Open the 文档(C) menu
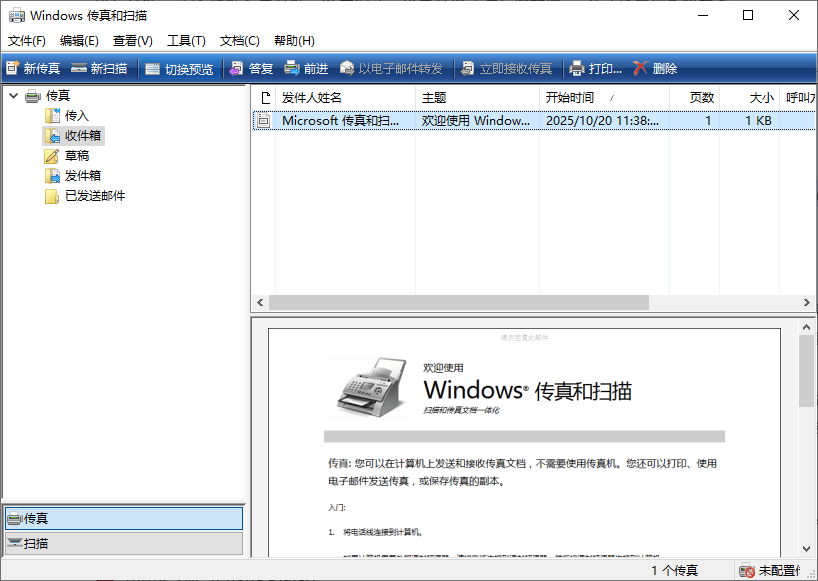Screen dimensions: 818x581 pos(239,41)
